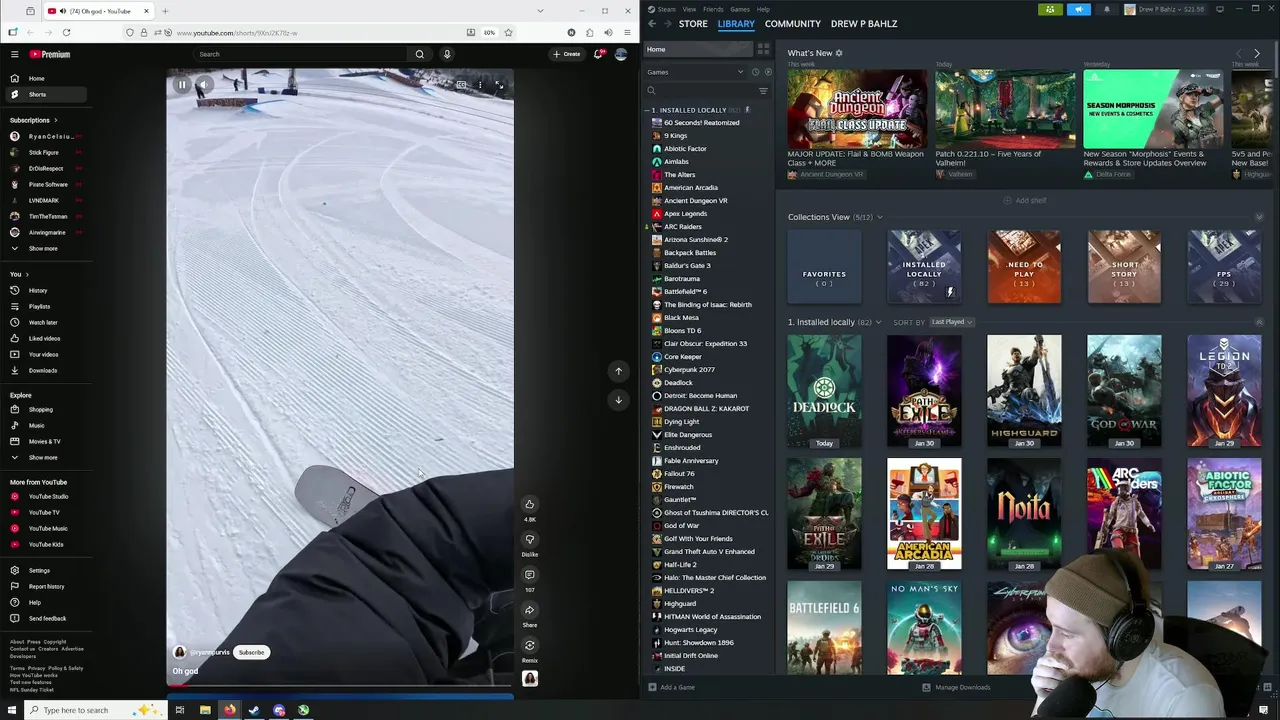Open the Friends menu in Steam

[712, 9]
